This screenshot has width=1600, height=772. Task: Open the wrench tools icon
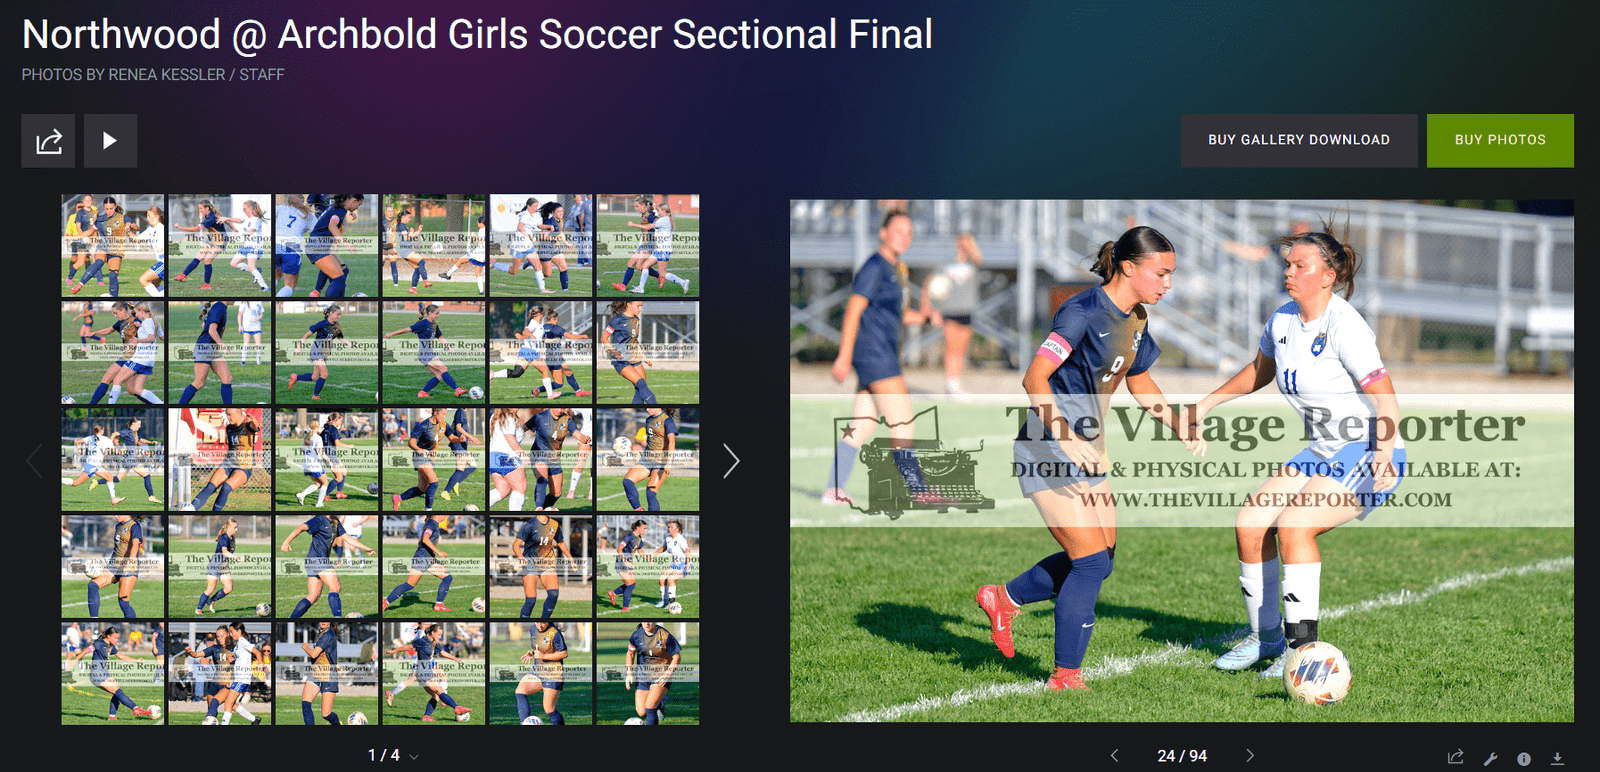tap(1490, 758)
